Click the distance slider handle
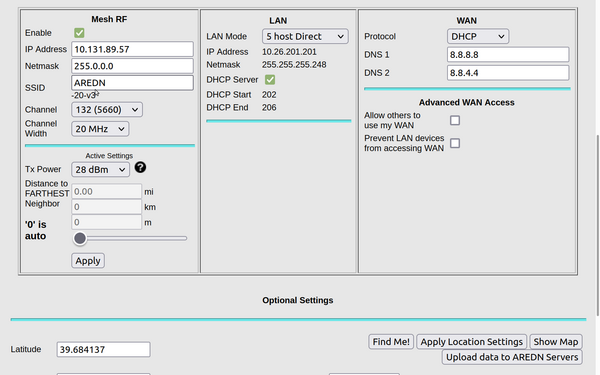This screenshot has height=375, width=600. pyautogui.click(x=80, y=238)
